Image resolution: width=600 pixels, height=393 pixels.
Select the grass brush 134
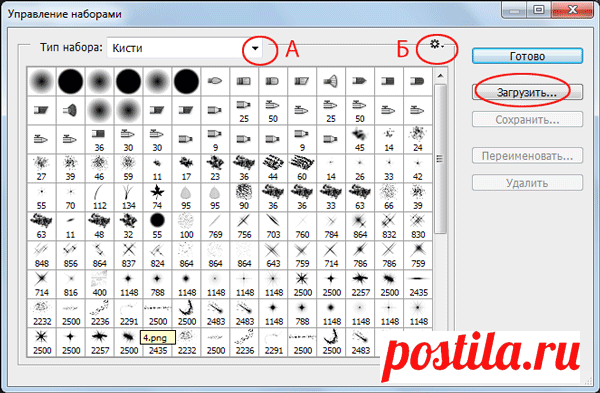tap(129, 197)
